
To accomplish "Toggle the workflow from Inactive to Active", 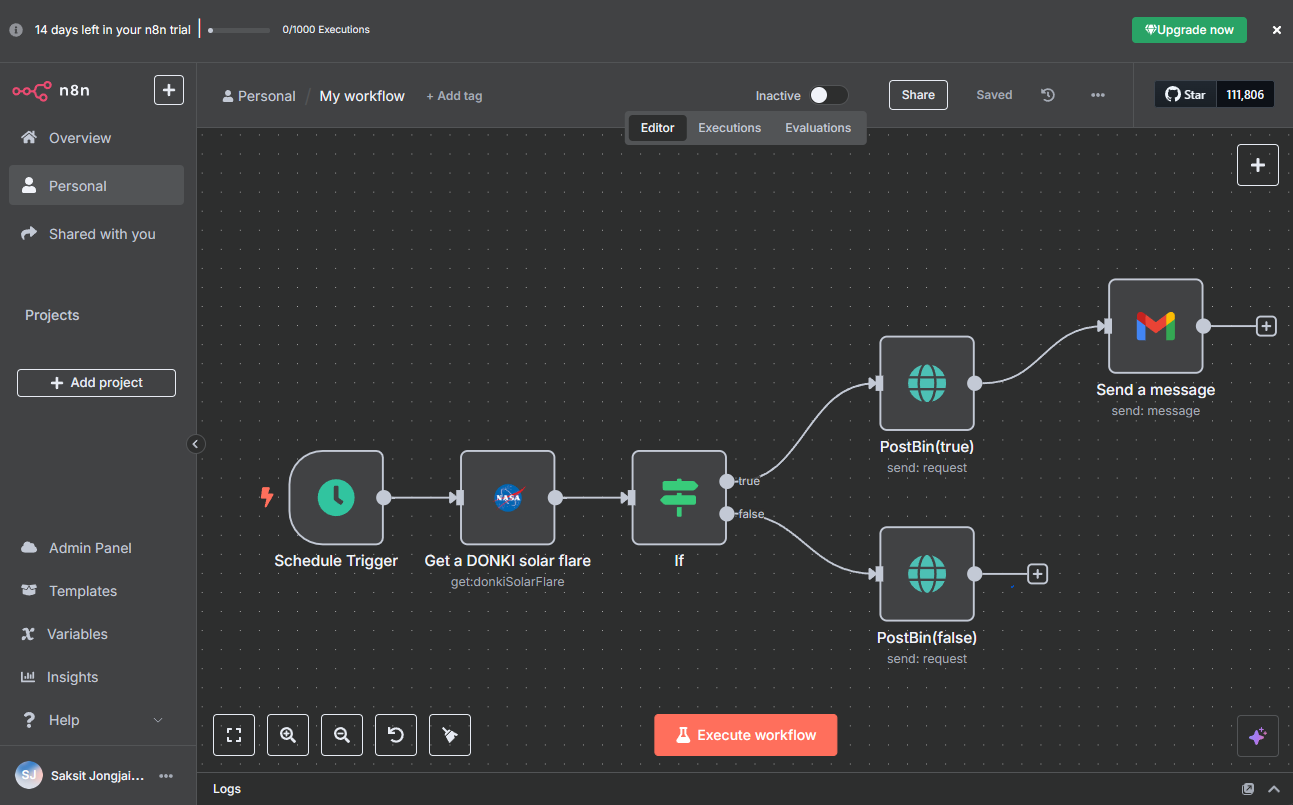I will pyautogui.click(x=828, y=93).
